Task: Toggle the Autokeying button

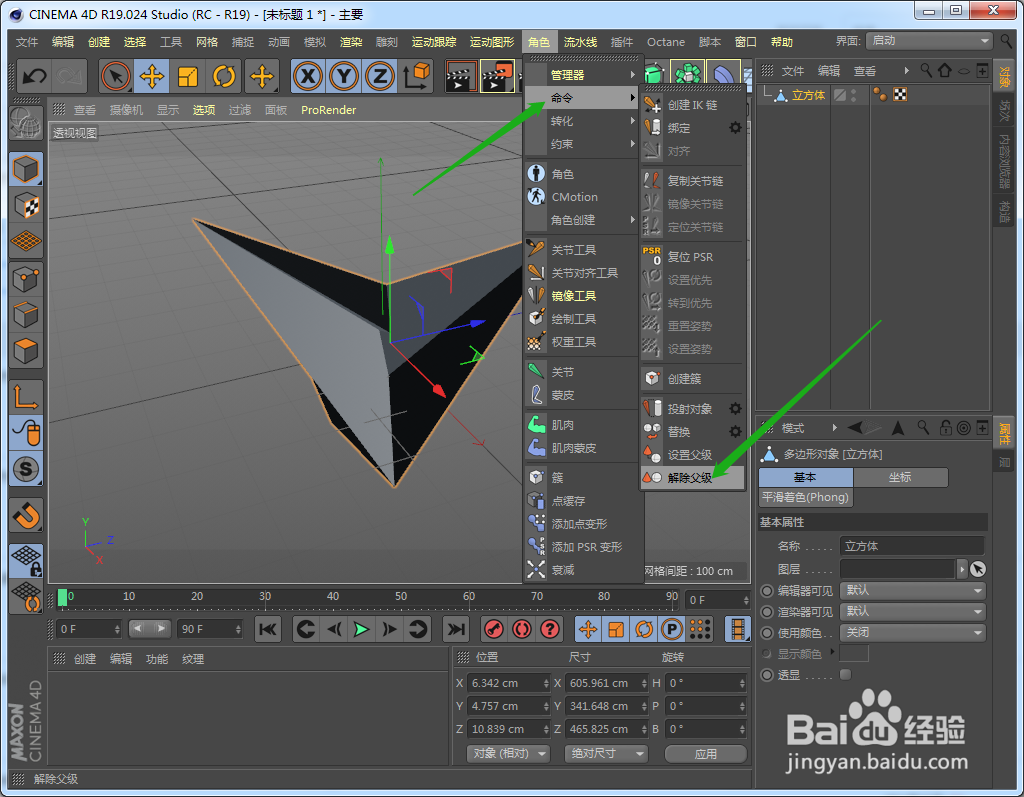Action: 522,629
